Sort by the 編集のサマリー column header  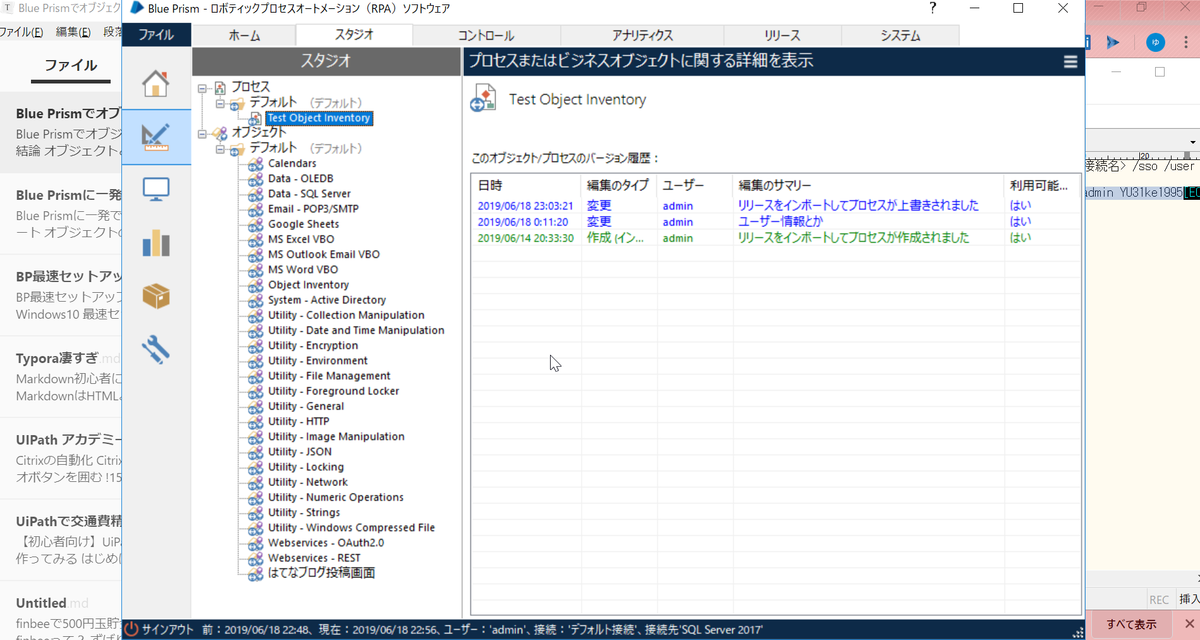click(868, 186)
